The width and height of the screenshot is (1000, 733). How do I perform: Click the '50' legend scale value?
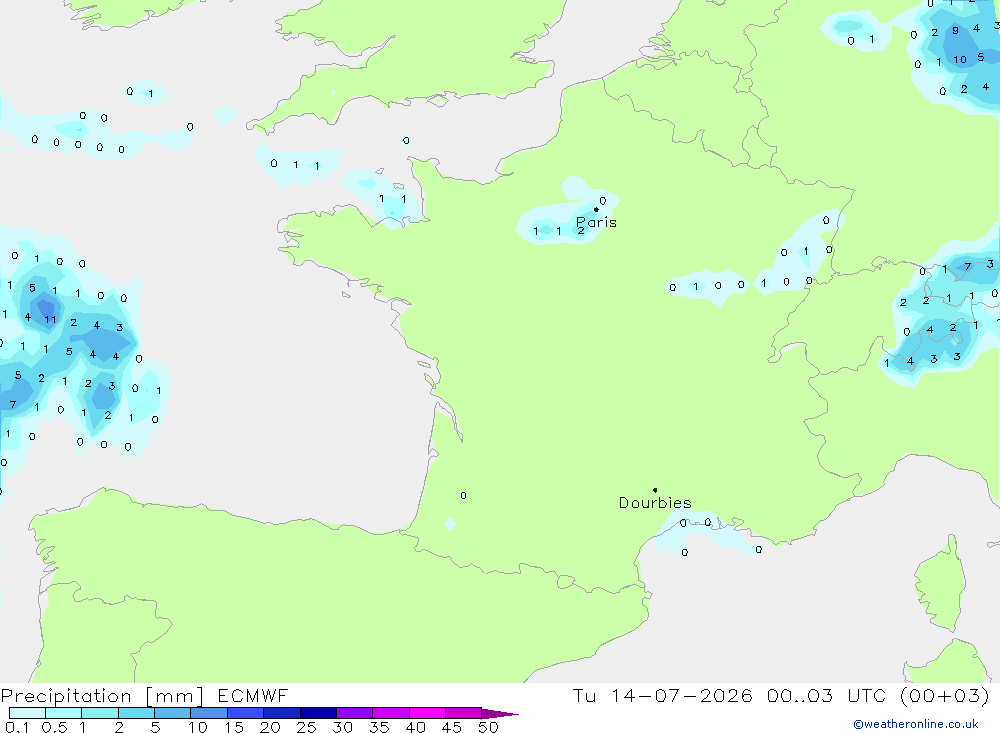[488, 727]
